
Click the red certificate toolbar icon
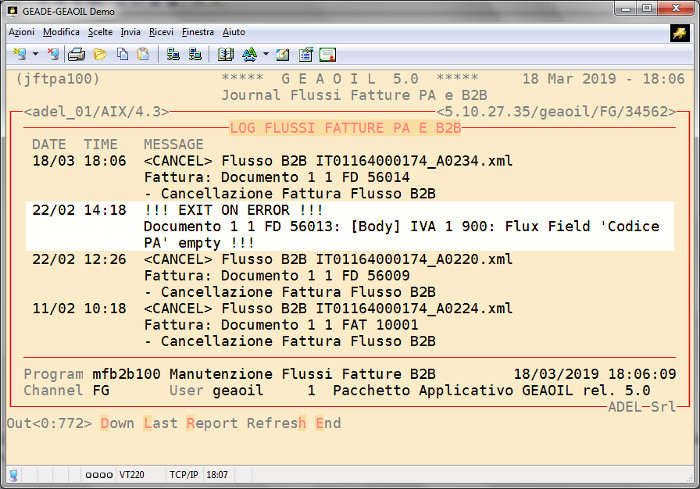(x=327, y=54)
